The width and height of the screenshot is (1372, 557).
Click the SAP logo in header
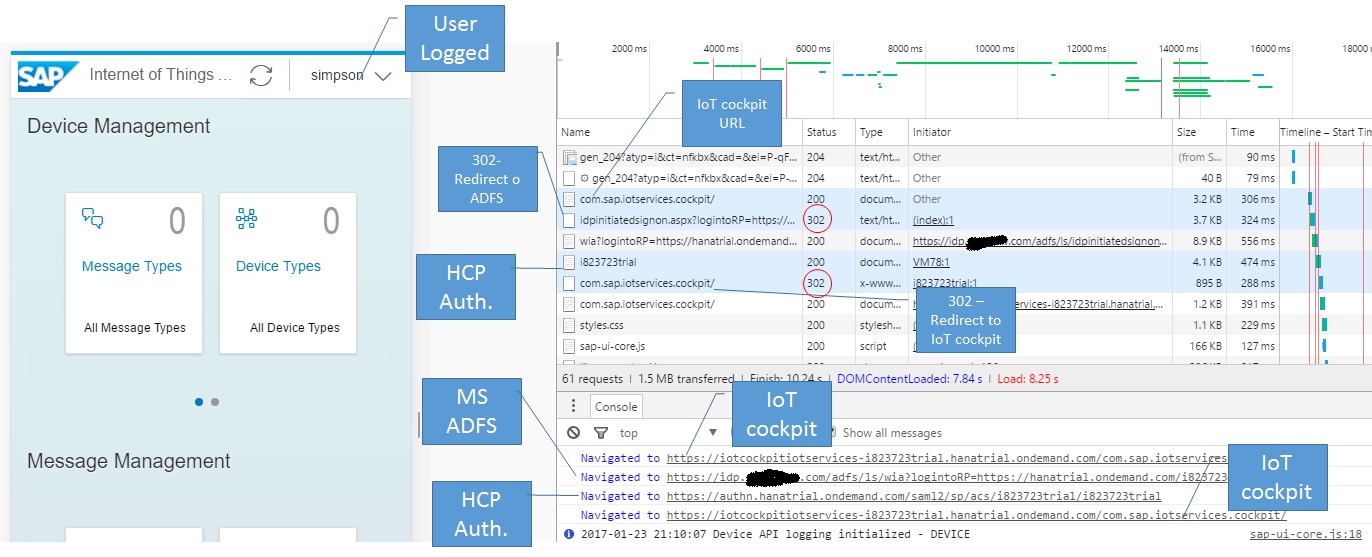[47, 75]
